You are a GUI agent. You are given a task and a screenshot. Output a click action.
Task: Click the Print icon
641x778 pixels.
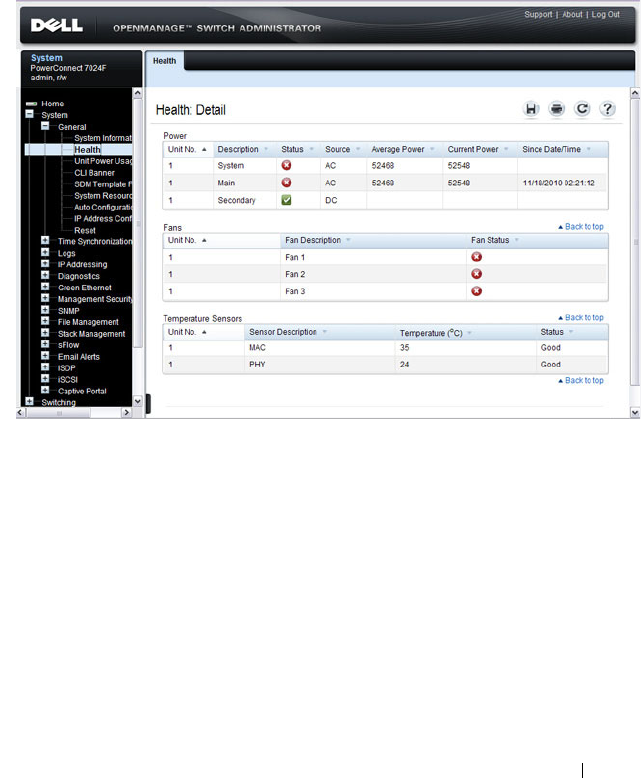pyautogui.click(x=557, y=109)
